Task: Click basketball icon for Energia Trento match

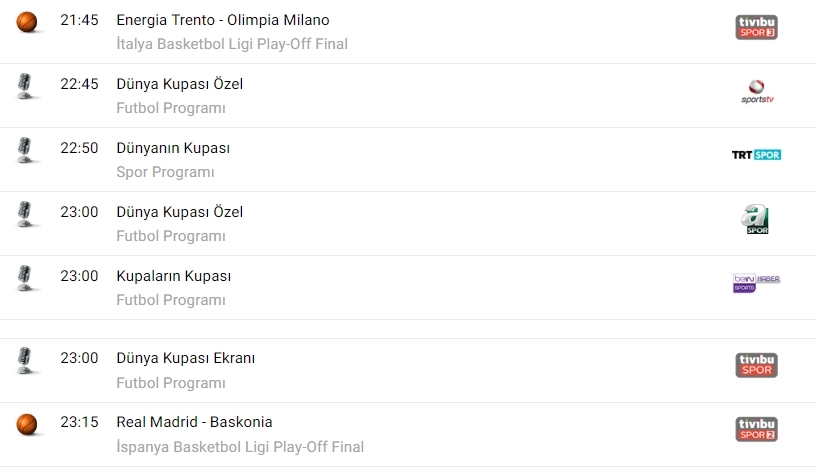Action: (x=27, y=22)
